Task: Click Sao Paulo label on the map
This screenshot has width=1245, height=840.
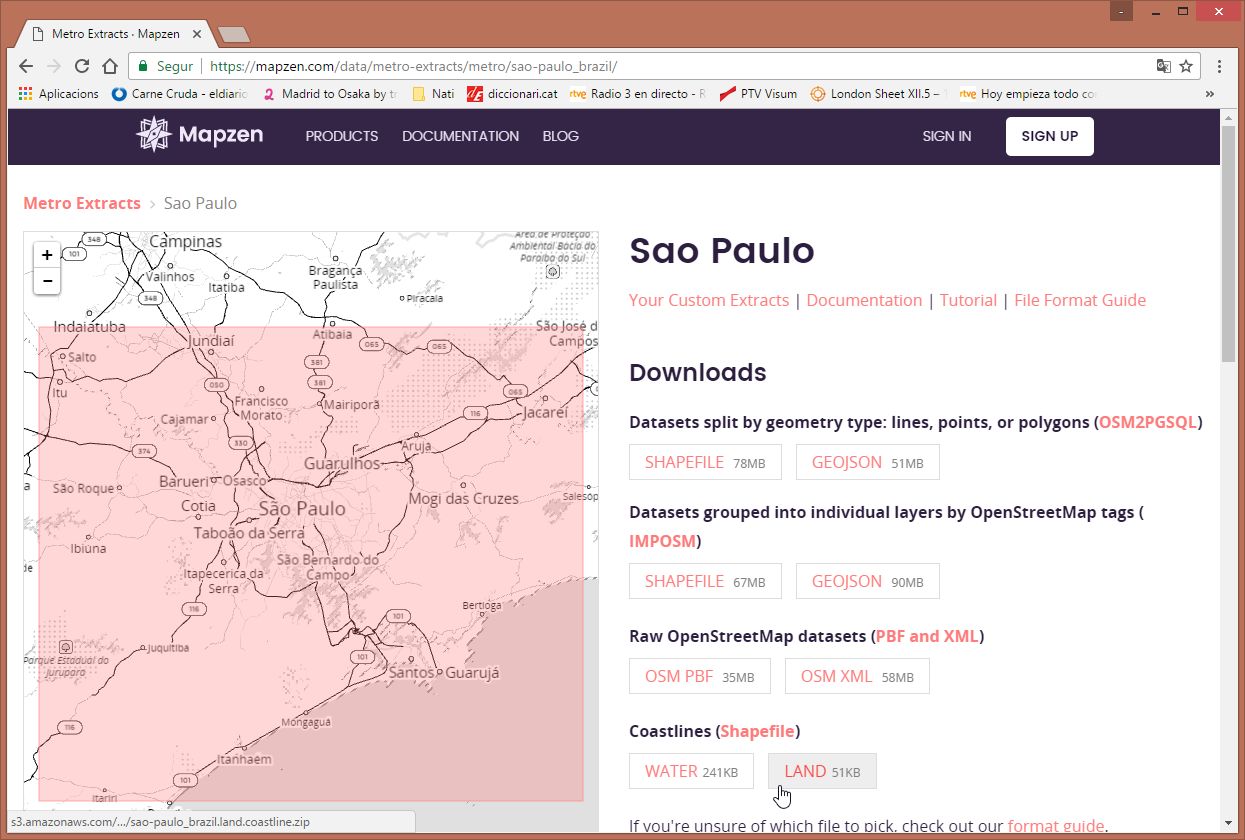Action: point(302,509)
